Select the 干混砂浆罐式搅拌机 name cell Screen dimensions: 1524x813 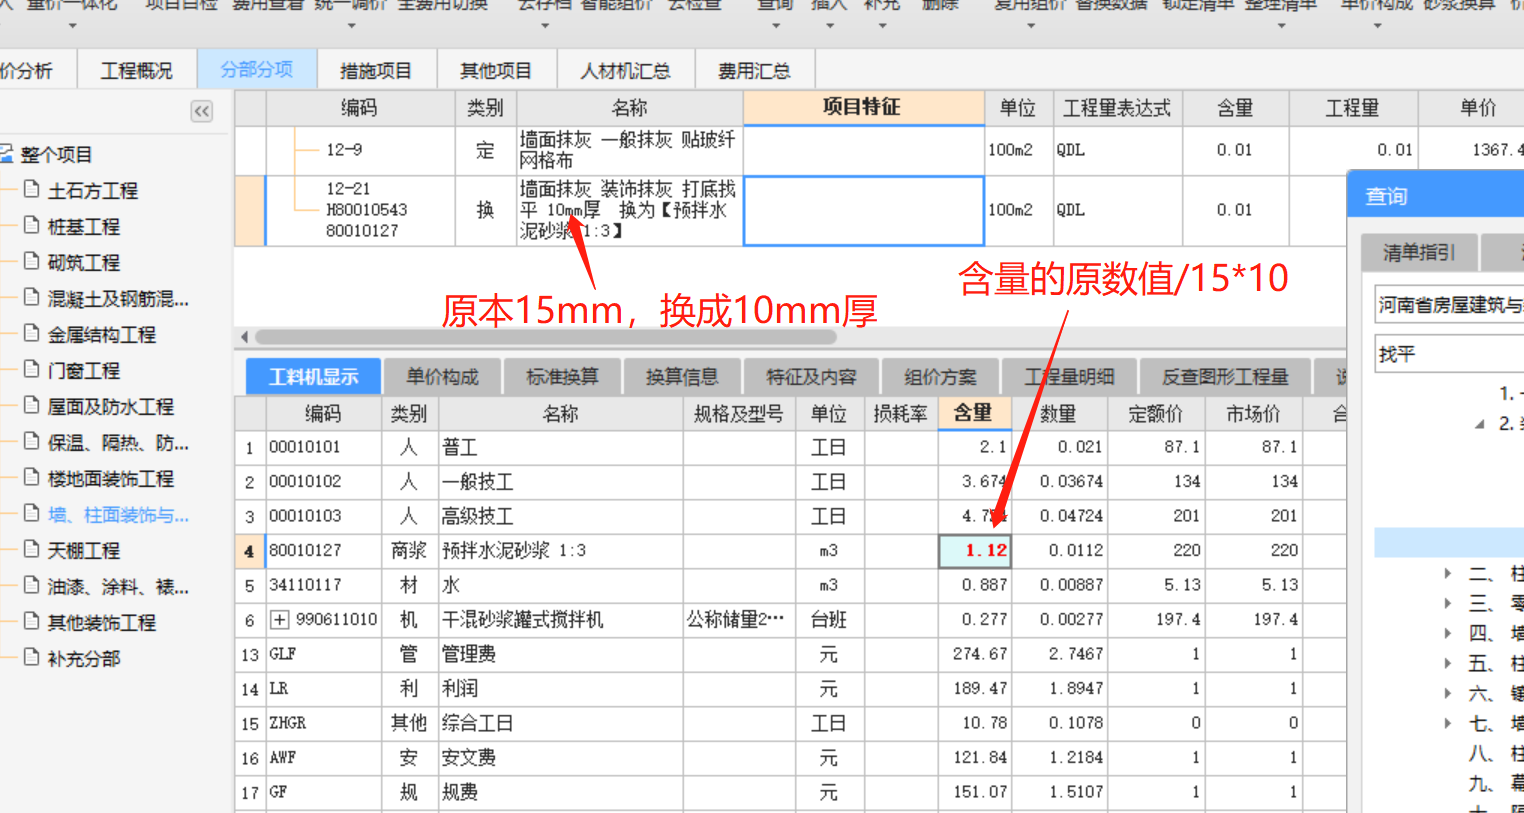pyautogui.click(x=561, y=620)
